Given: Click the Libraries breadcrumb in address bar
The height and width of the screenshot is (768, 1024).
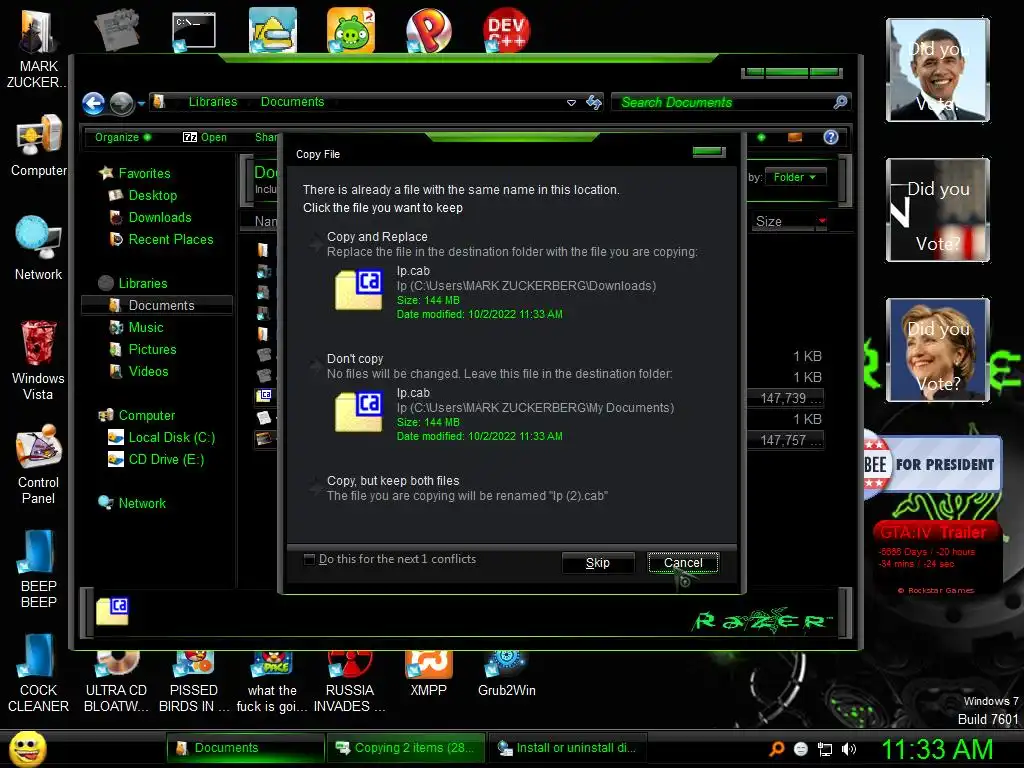Looking at the screenshot, I should point(213,102).
